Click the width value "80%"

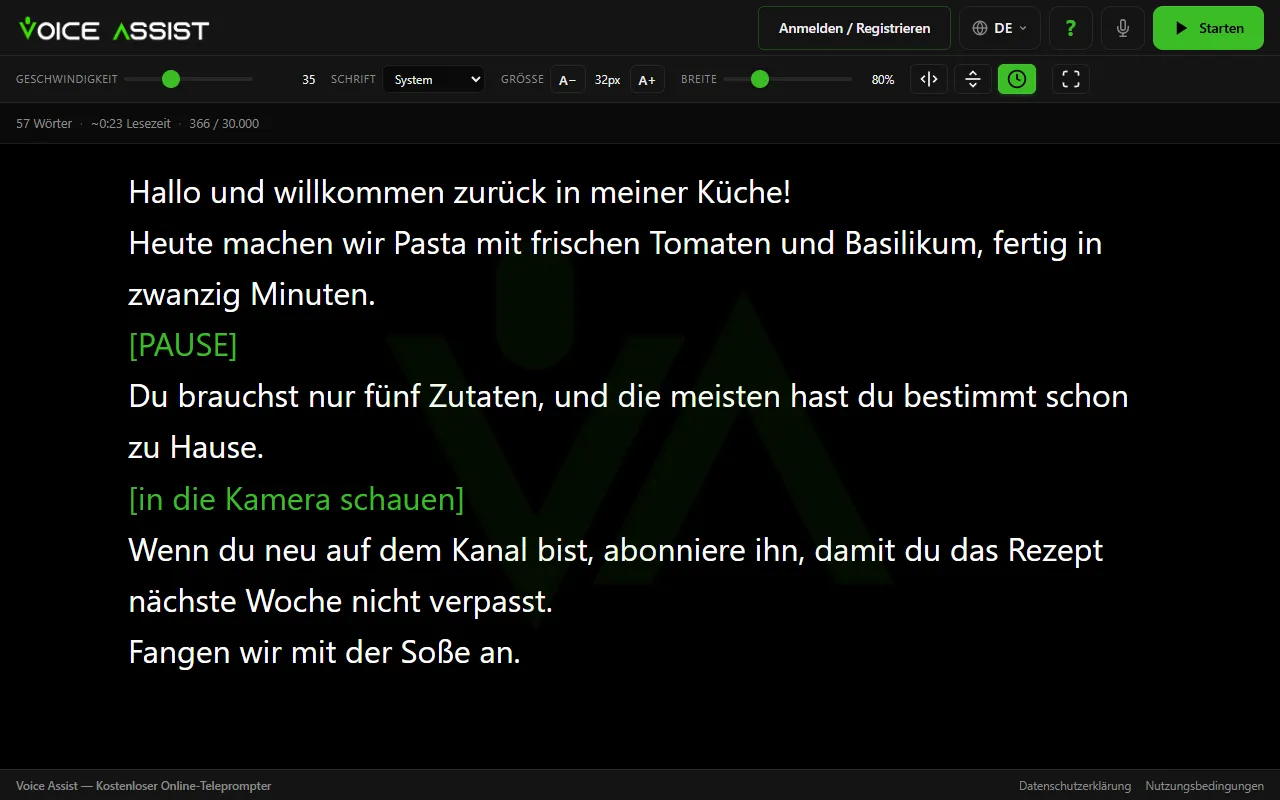click(x=883, y=80)
